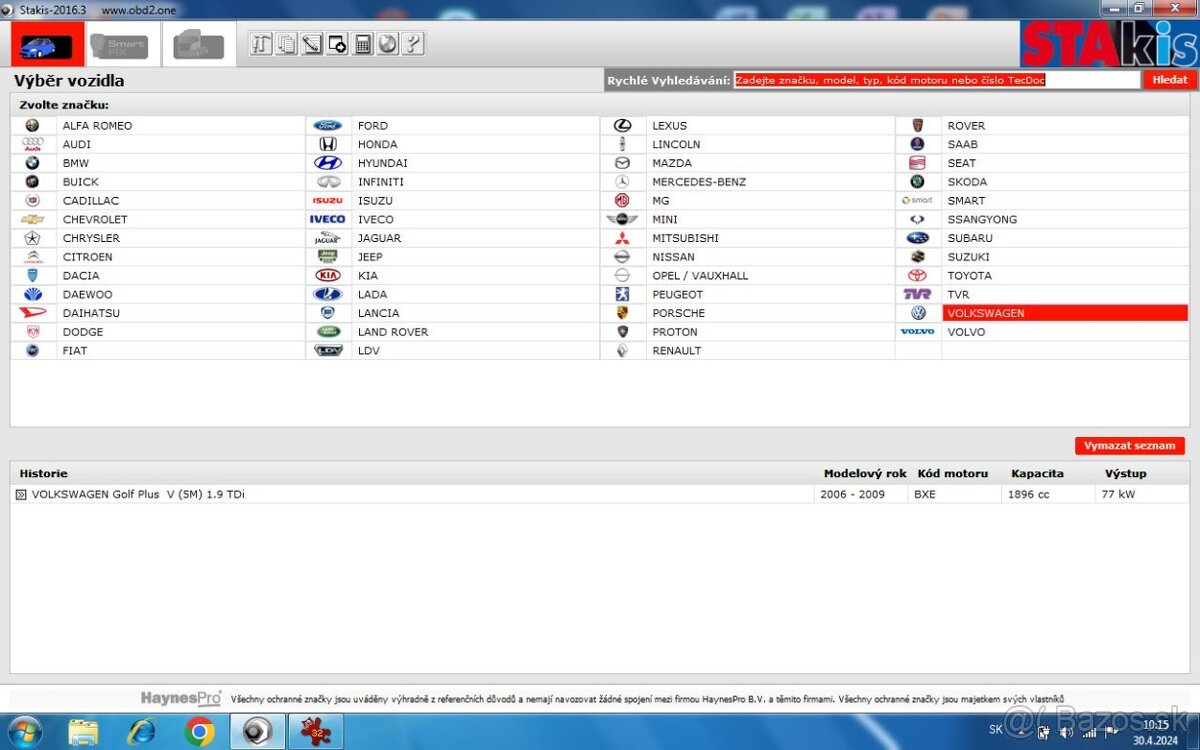
Task: Click the Mazda logo icon
Action: pyautogui.click(x=622, y=163)
